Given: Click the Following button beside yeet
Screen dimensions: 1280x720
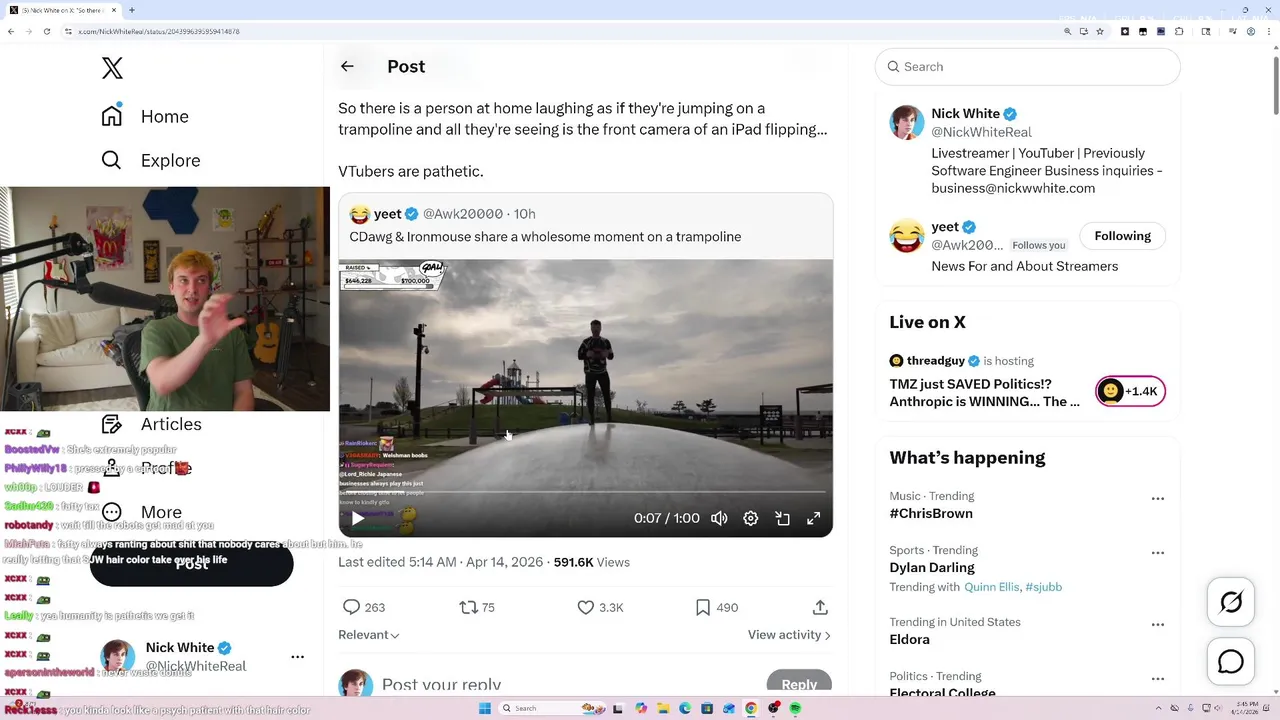Looking at the screenshot, I should click(1122, 236).
